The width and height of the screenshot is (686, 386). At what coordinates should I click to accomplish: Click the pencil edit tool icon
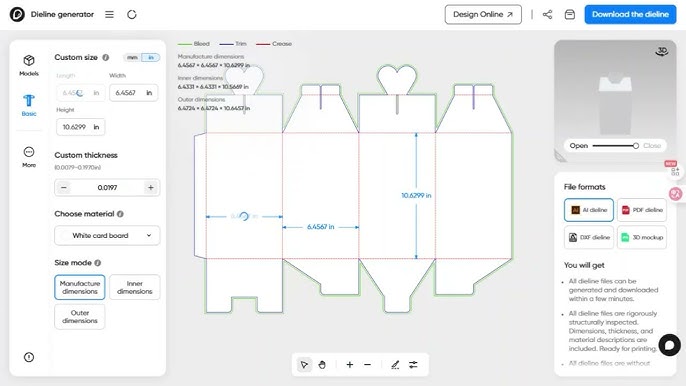click(x=395, y=365)
